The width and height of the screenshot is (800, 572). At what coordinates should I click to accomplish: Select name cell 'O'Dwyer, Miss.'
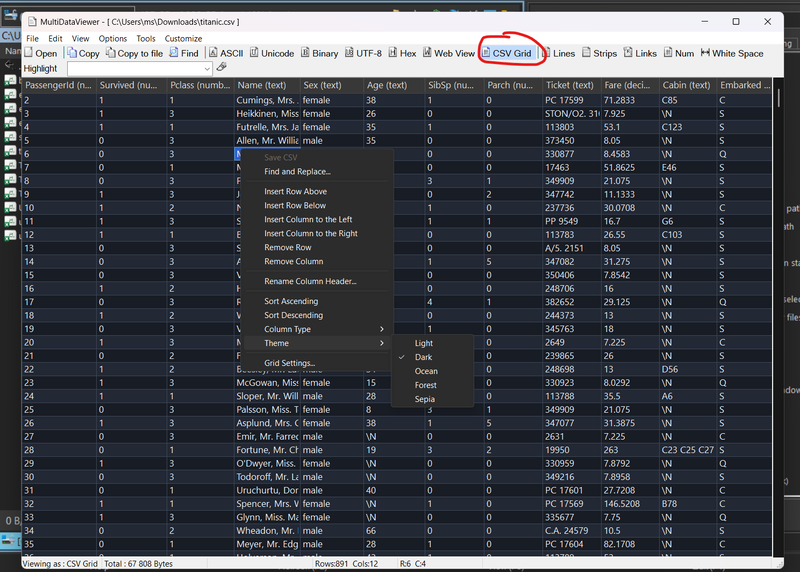[x=267, y=463]
